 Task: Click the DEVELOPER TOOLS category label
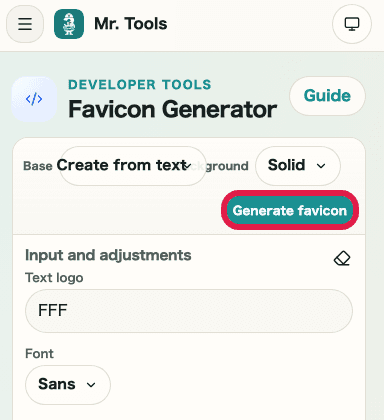coord(140,85)
